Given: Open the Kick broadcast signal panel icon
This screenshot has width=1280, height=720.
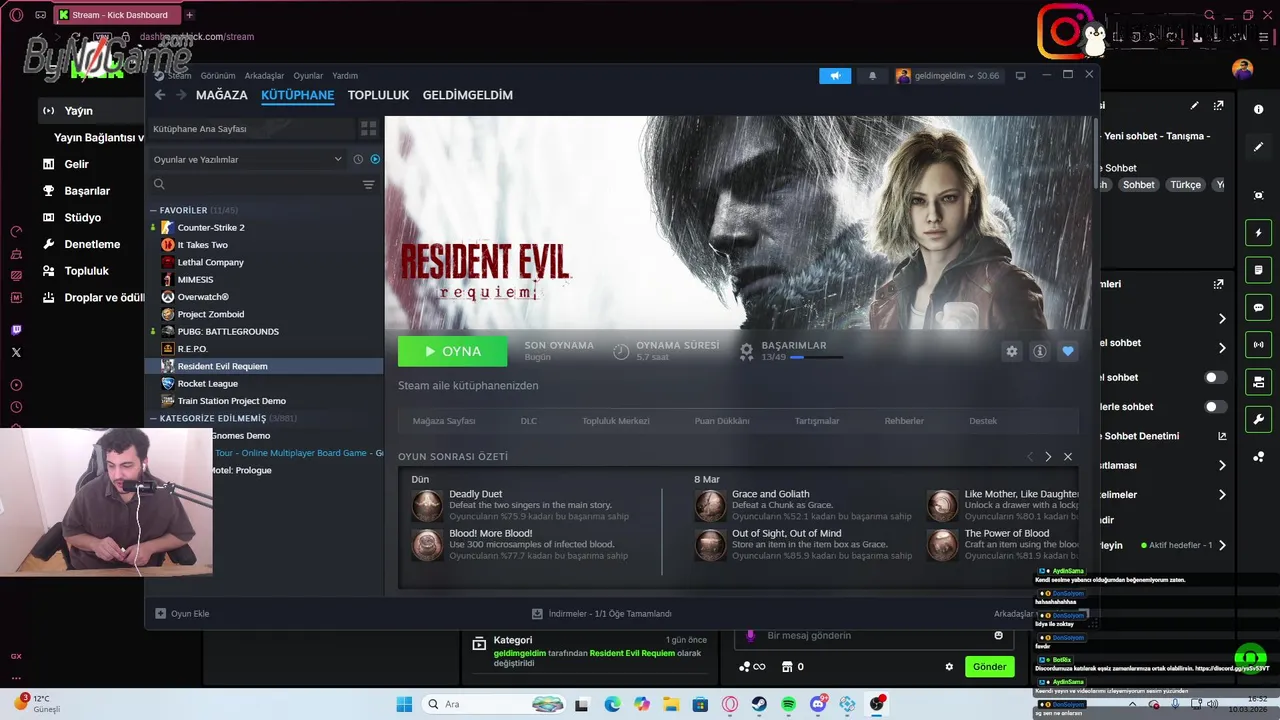Looking at the screenshot, I should click(x=1259, y=345).
